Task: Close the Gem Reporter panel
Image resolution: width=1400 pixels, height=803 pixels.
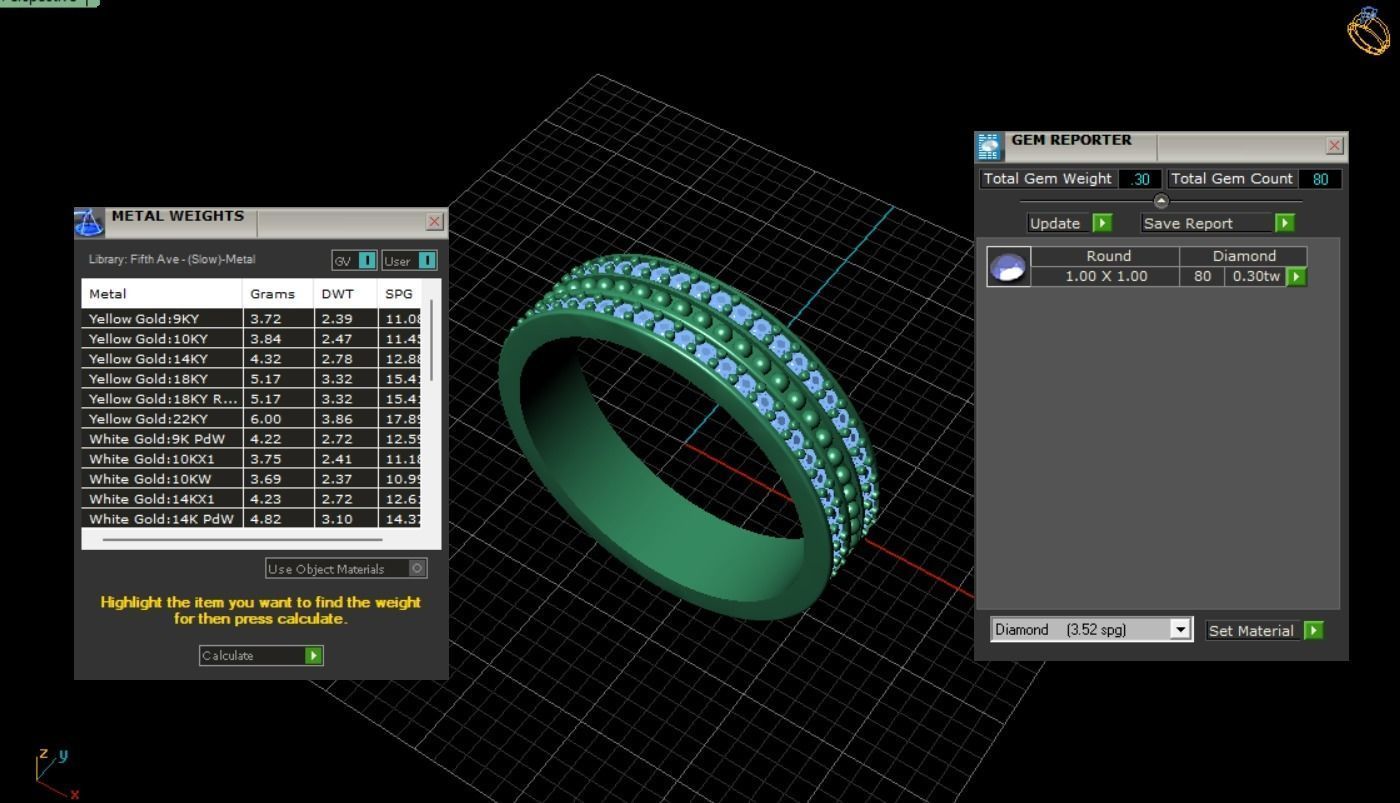Action: 1334,146
